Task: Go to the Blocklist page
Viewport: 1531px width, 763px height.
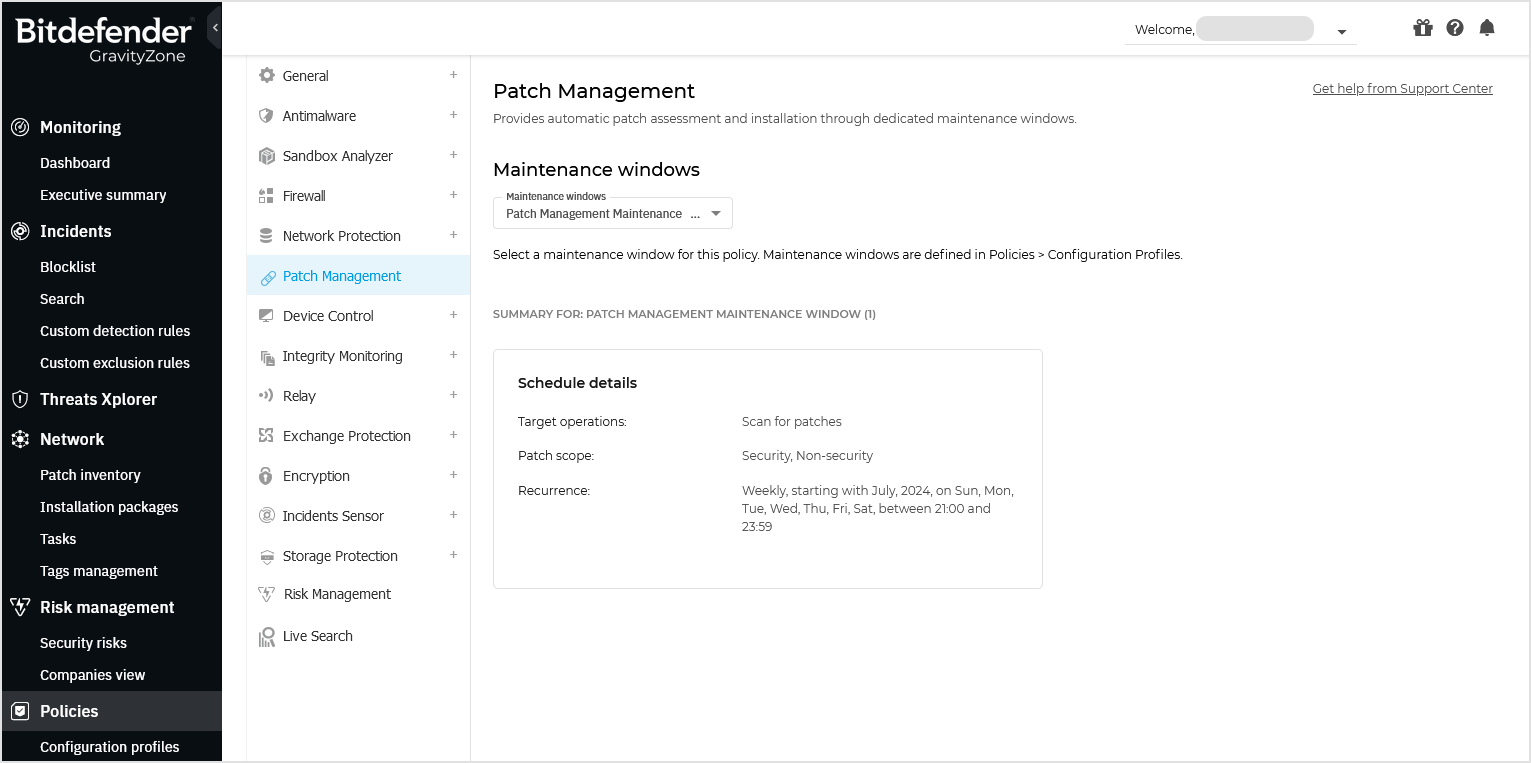Action: click(68, 267)
